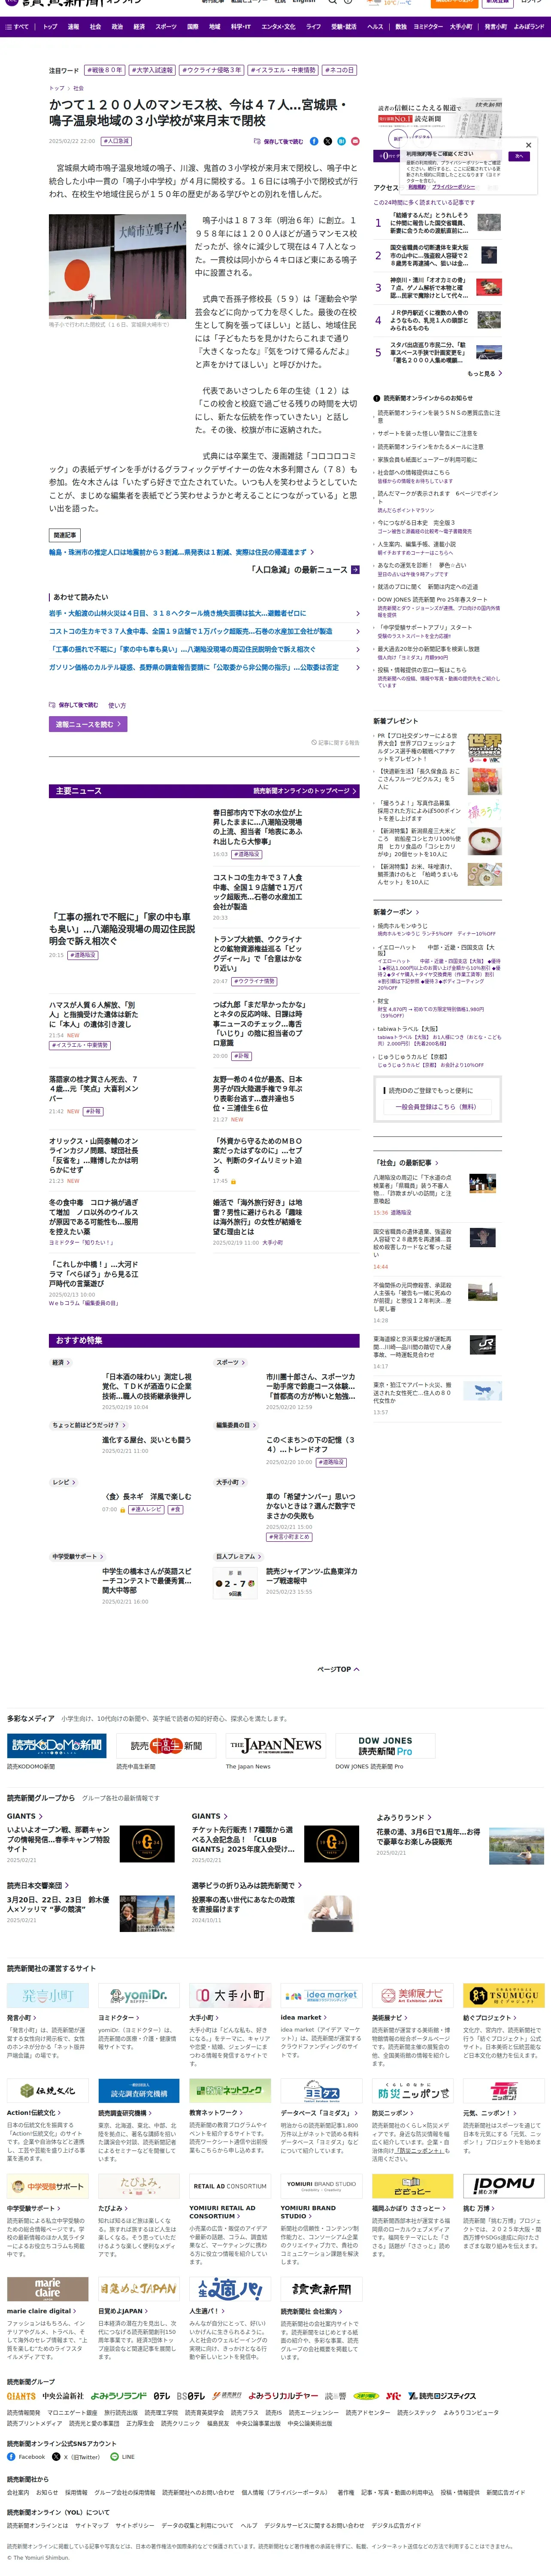
Task: Click 美術展ナビ logo tile
Action: pos(413,1995)
